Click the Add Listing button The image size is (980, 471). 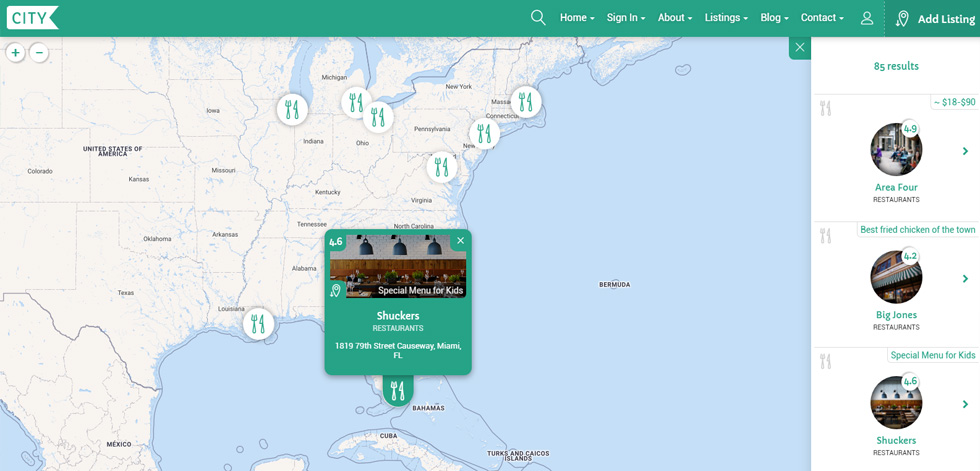click(934, 19)
